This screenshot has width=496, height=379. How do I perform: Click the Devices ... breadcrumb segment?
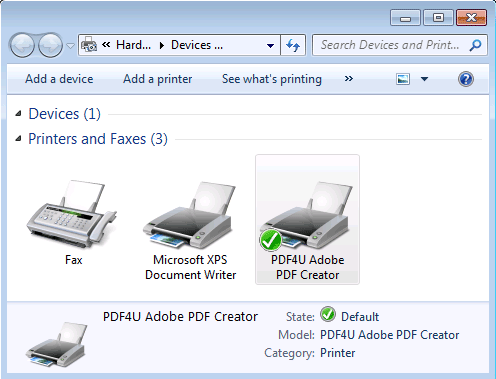(197, 45)
